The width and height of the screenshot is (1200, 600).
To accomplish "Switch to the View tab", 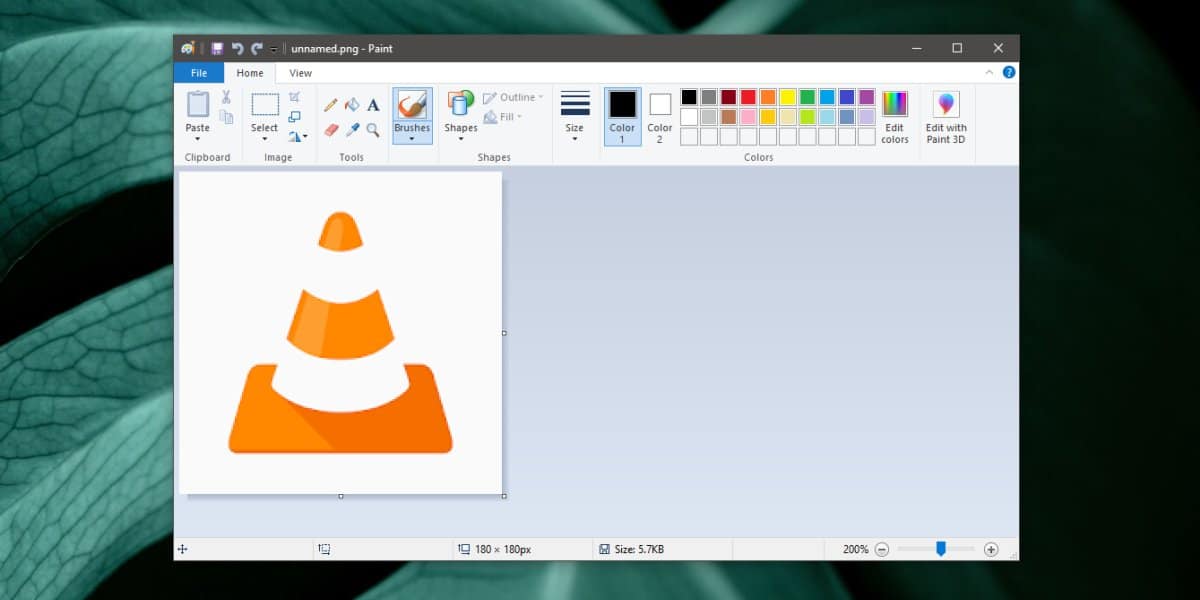I will tap(300, 73).
